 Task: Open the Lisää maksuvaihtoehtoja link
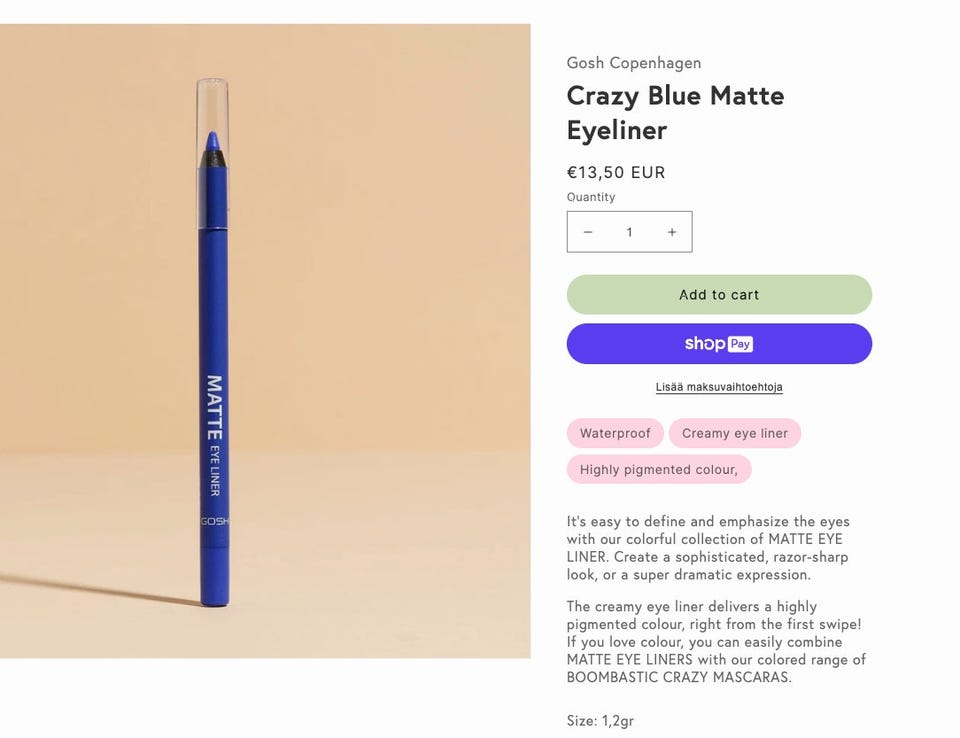click(x=719, y=387)
